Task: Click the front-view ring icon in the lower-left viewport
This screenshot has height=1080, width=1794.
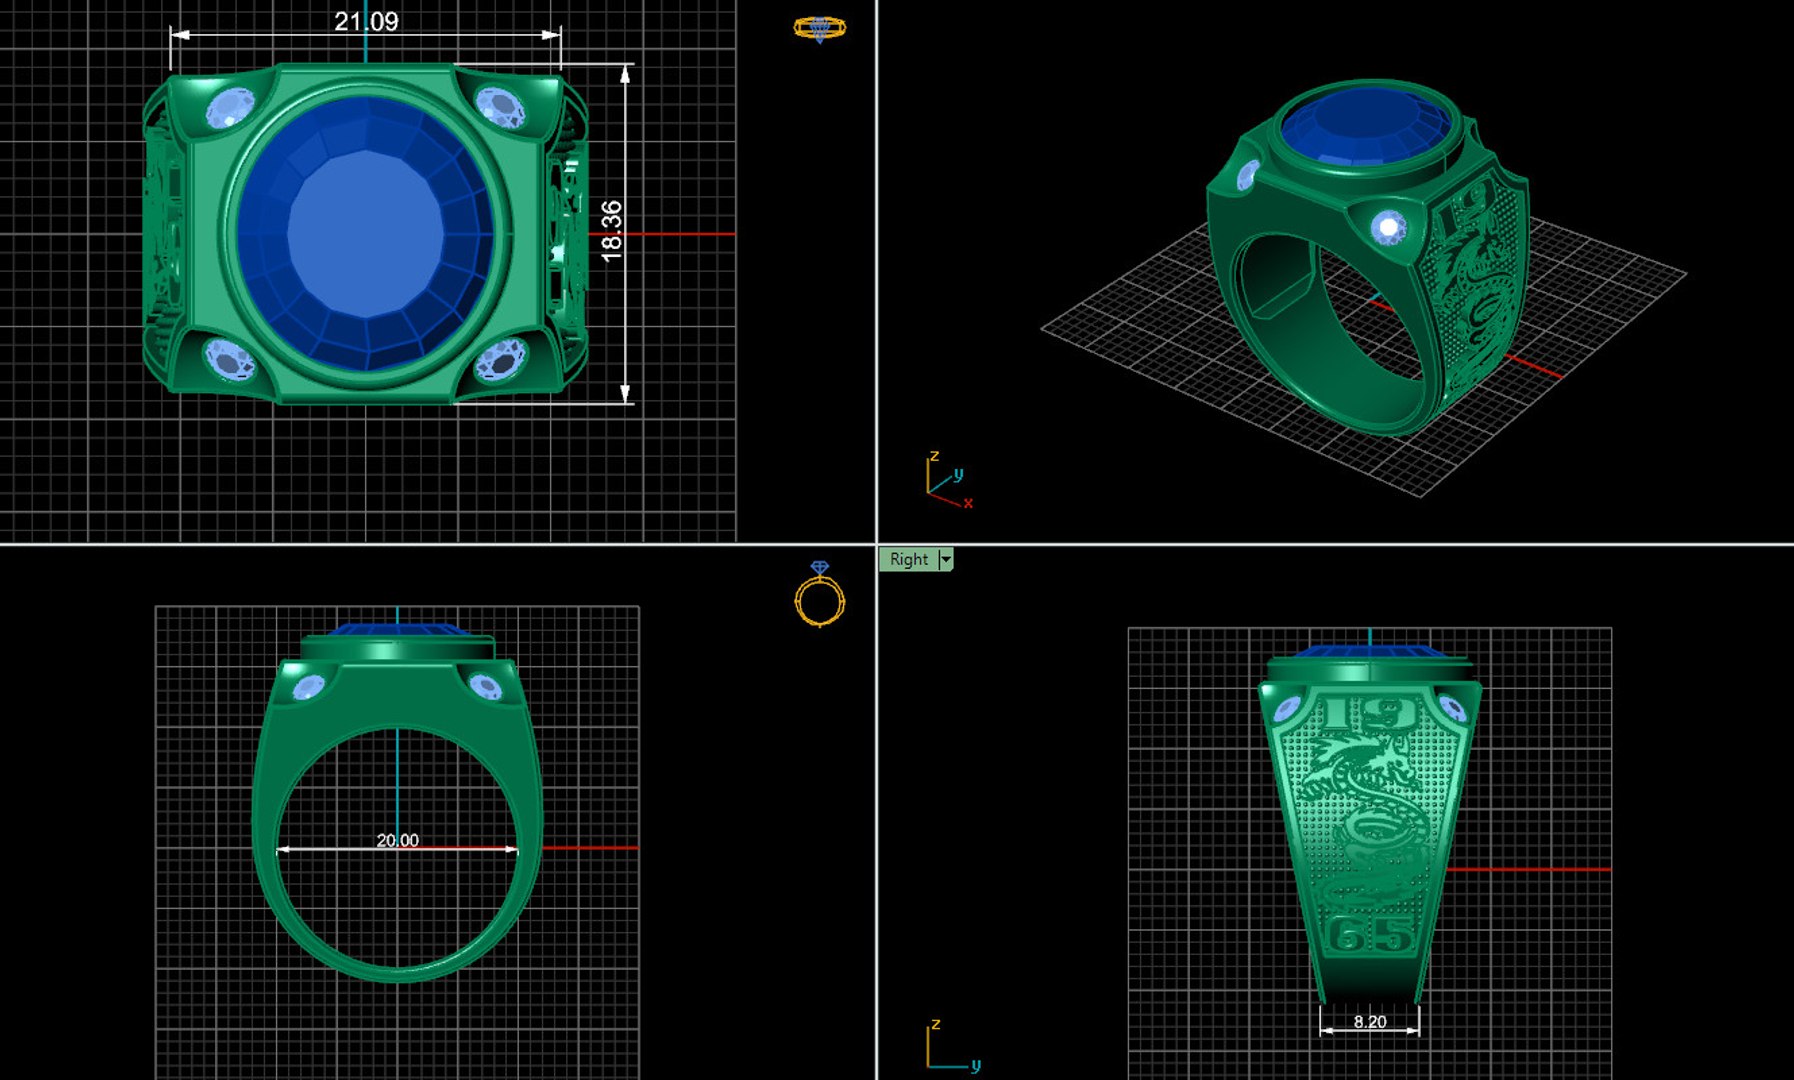Action: (x=819, y=594)
